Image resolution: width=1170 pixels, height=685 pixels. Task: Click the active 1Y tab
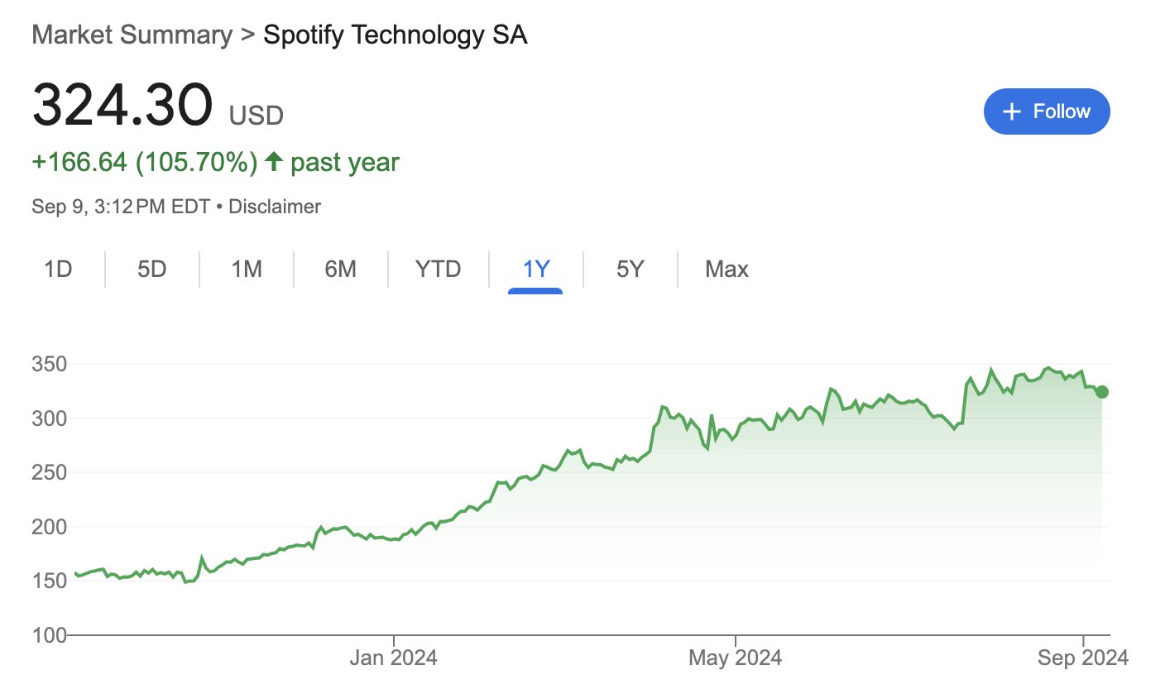[x=536, y=269]
